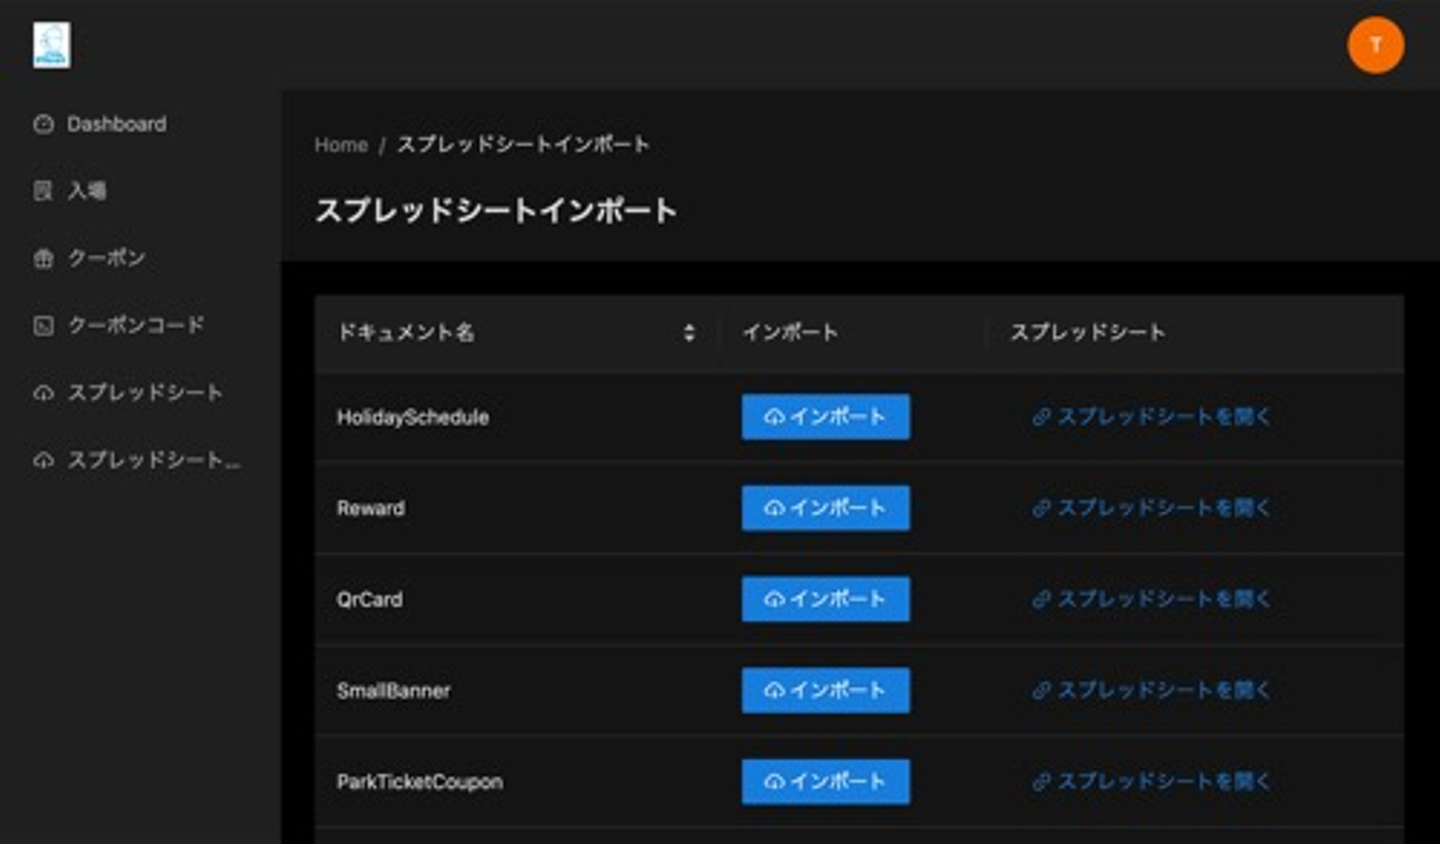Import the Reward document

(825, 508)
